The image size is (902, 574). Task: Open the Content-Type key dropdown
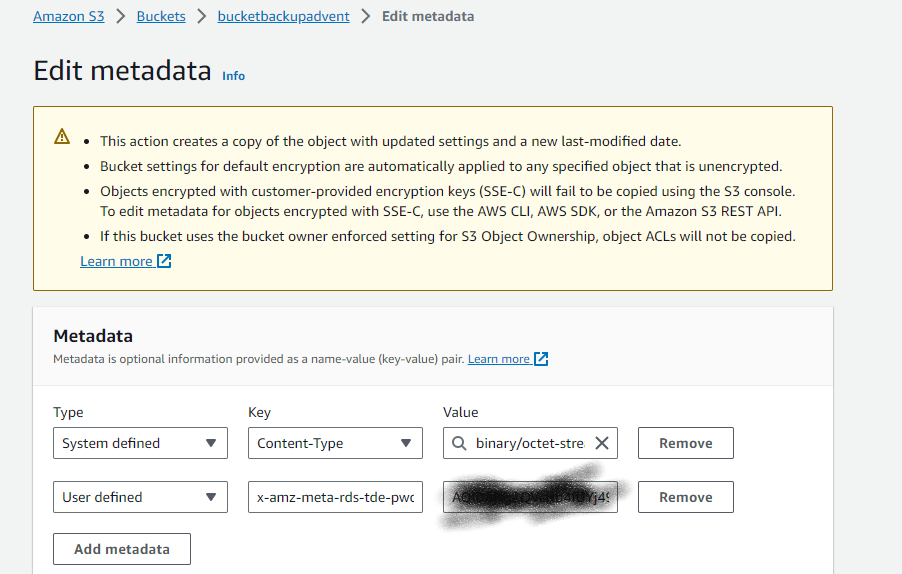pyautogui.click(x=335, y=443)
